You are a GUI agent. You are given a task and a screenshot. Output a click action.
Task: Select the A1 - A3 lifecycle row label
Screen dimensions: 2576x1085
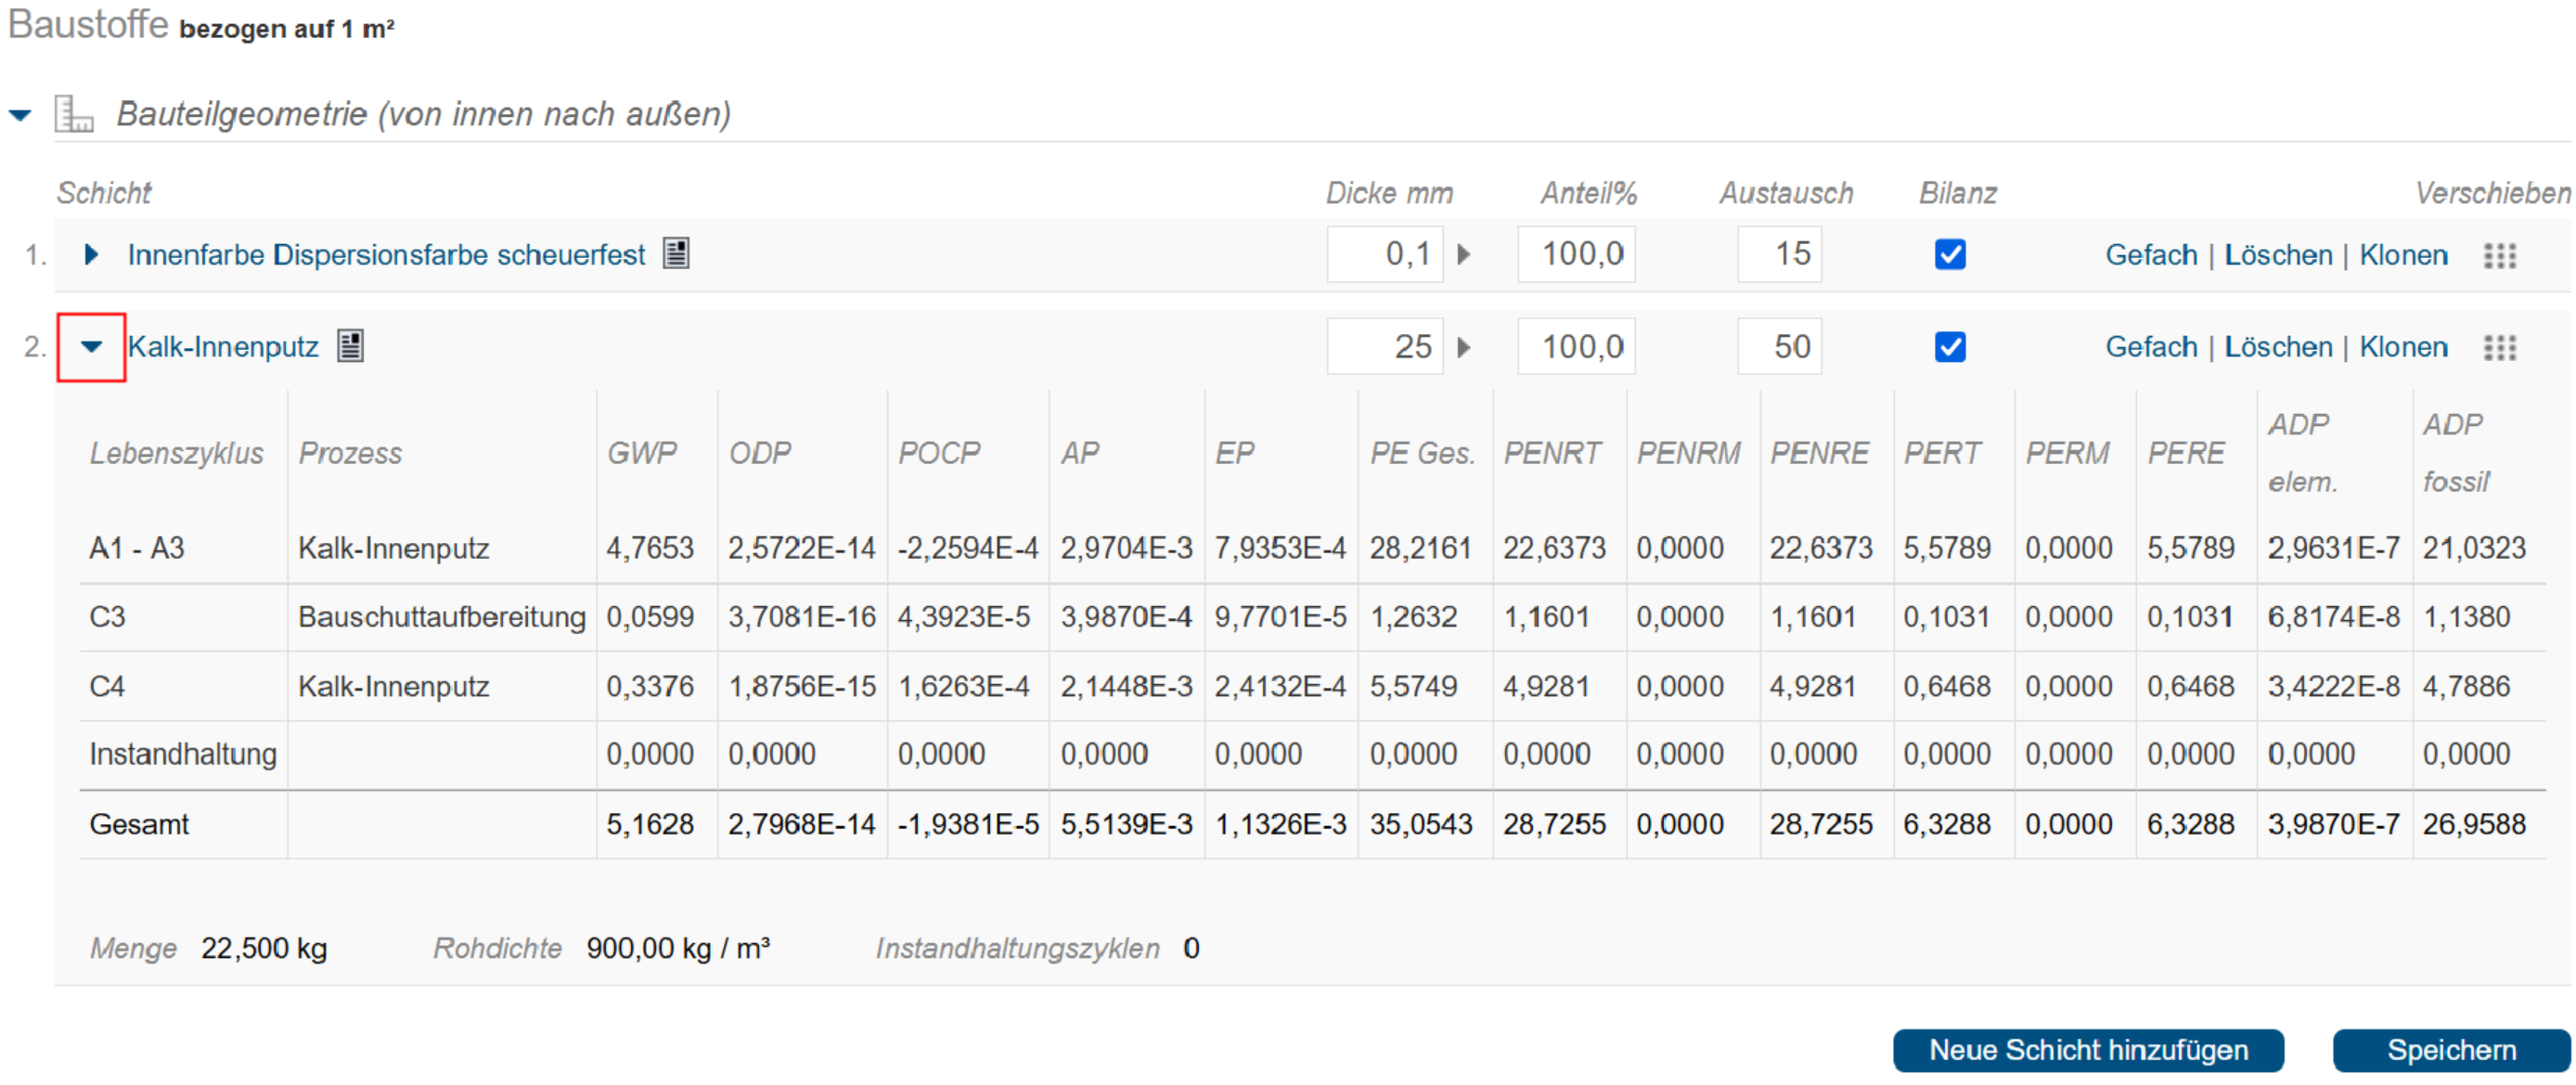click(137, 548)
